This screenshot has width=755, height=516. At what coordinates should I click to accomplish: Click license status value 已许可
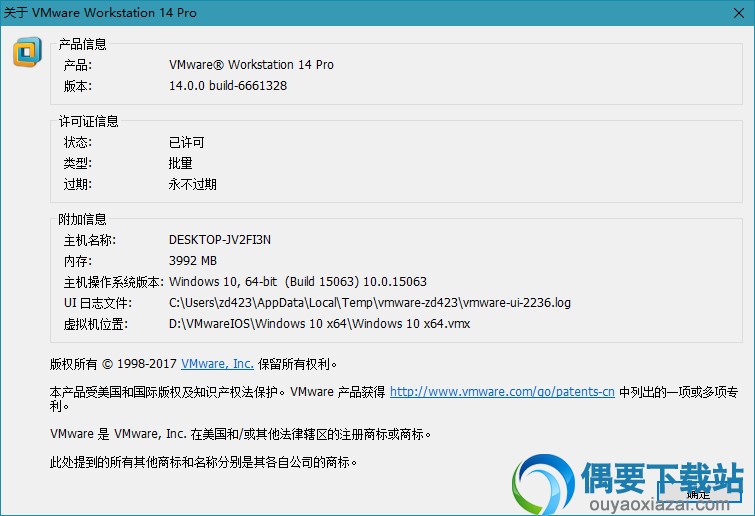point(186,142)
